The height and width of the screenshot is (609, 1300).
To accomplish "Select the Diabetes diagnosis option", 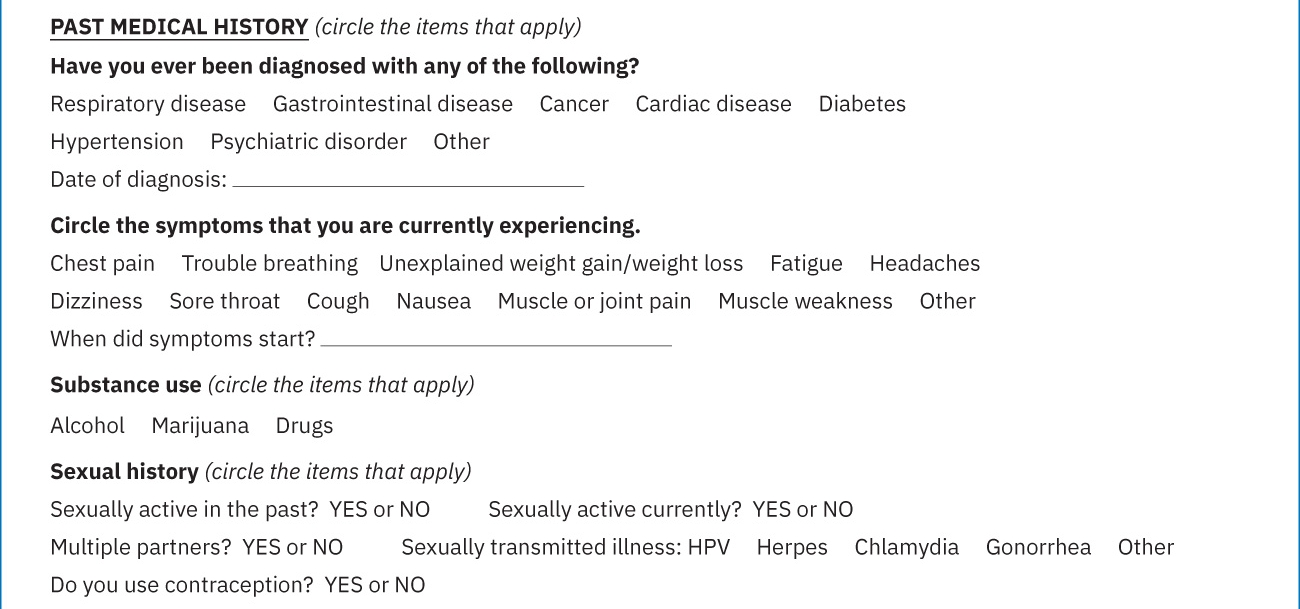I will click(862, 104).
